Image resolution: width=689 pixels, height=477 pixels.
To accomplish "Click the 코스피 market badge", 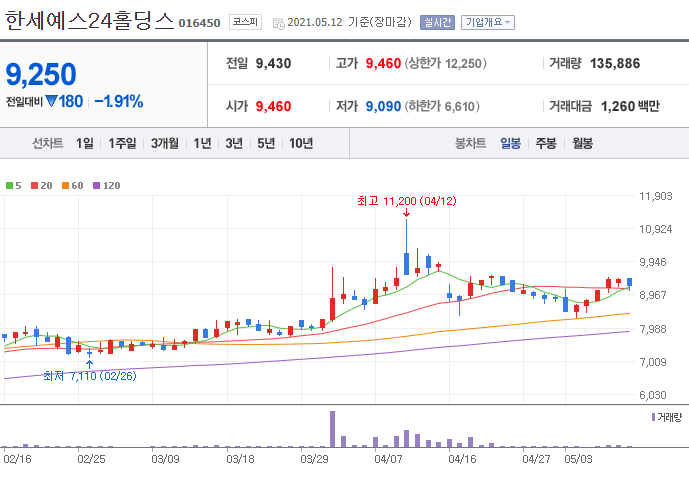I will coord(245,22).
